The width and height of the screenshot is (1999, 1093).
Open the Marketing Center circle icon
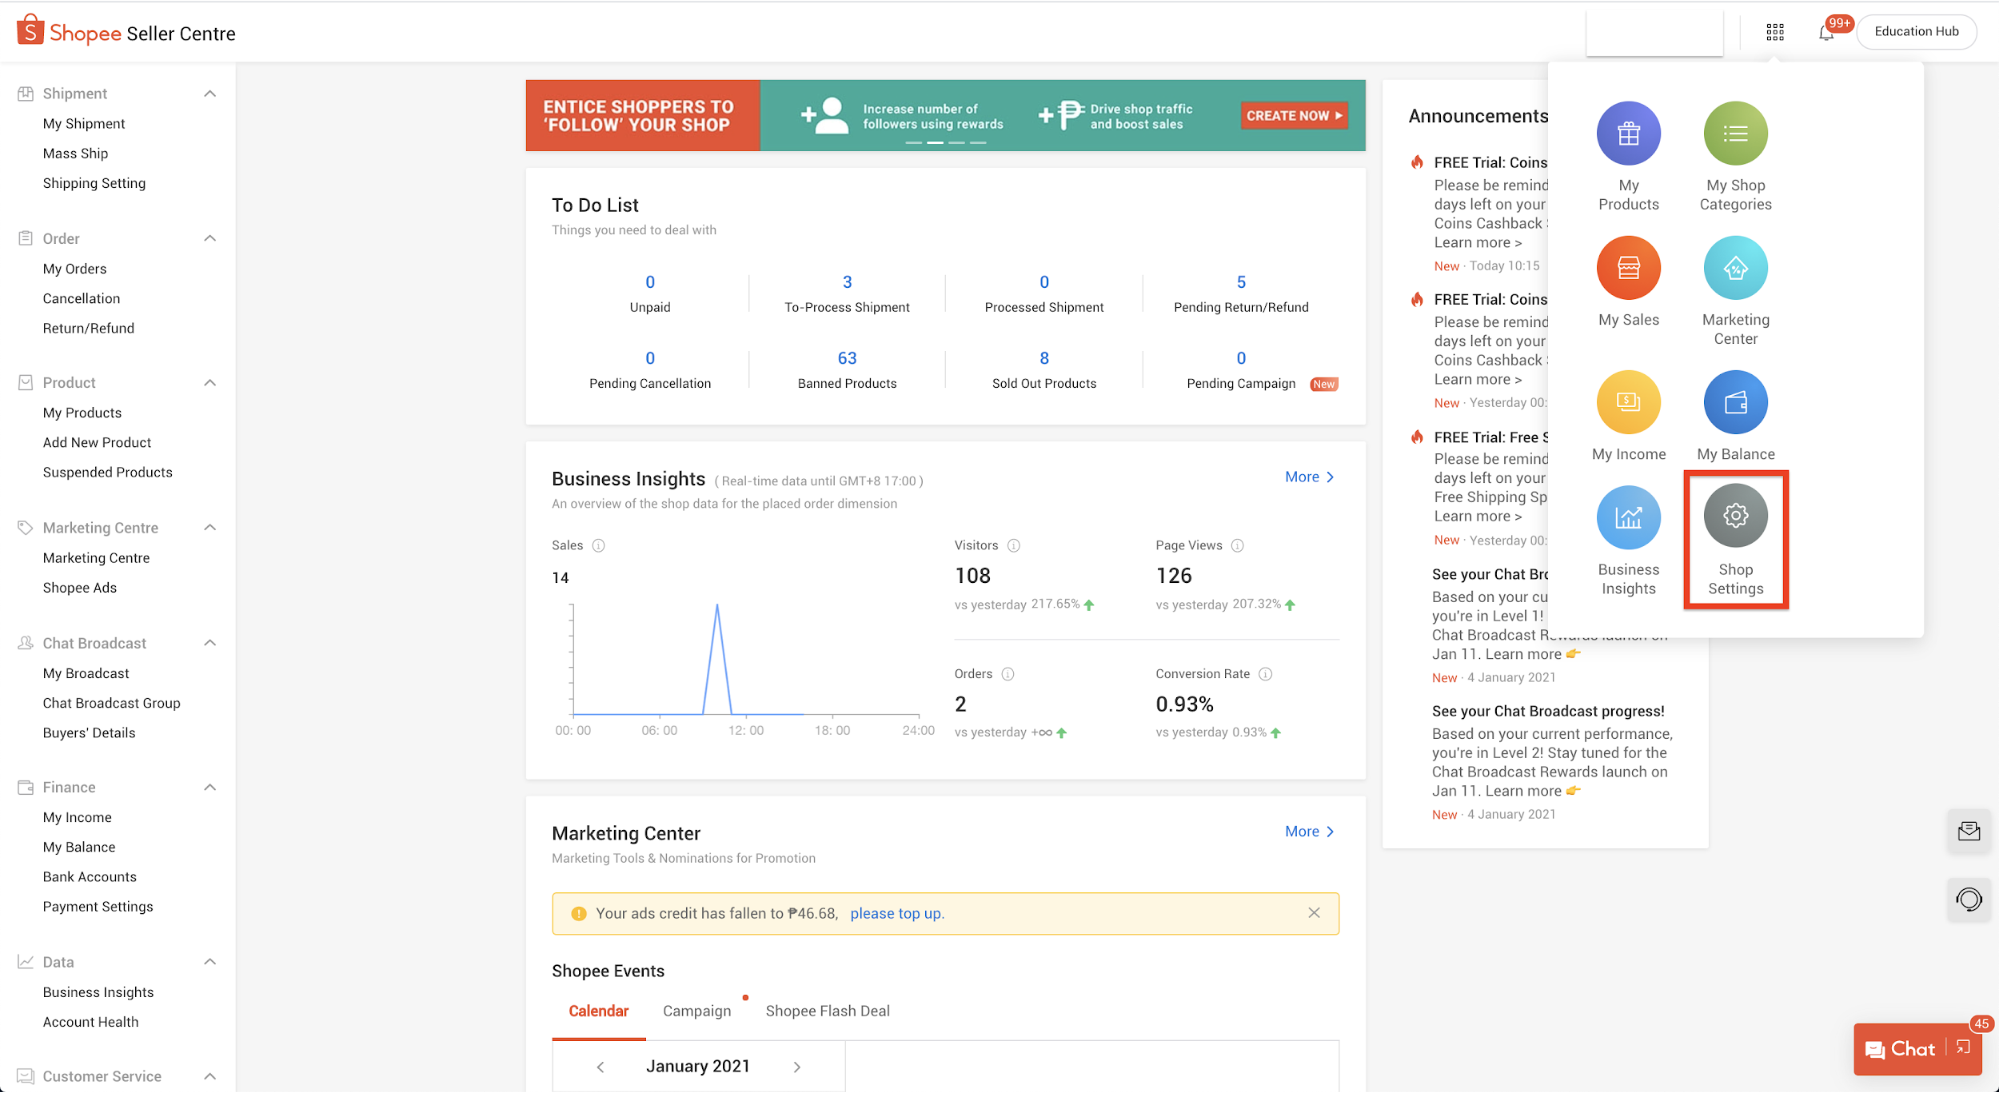(1735, 268)
